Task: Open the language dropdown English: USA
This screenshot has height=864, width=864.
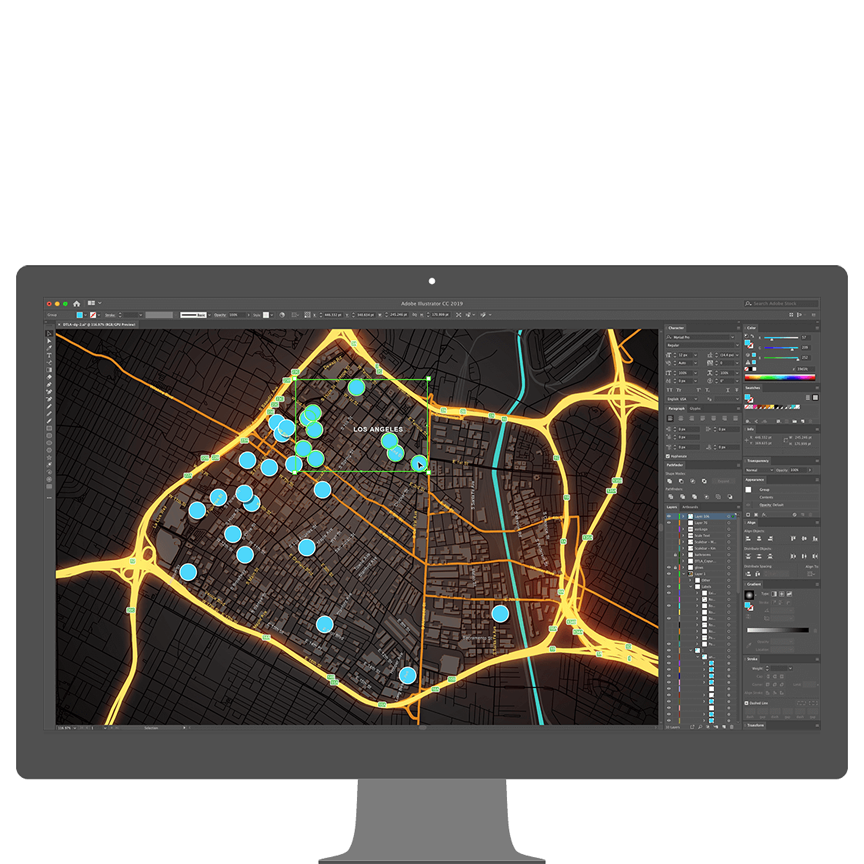Action: coord(682,399)
